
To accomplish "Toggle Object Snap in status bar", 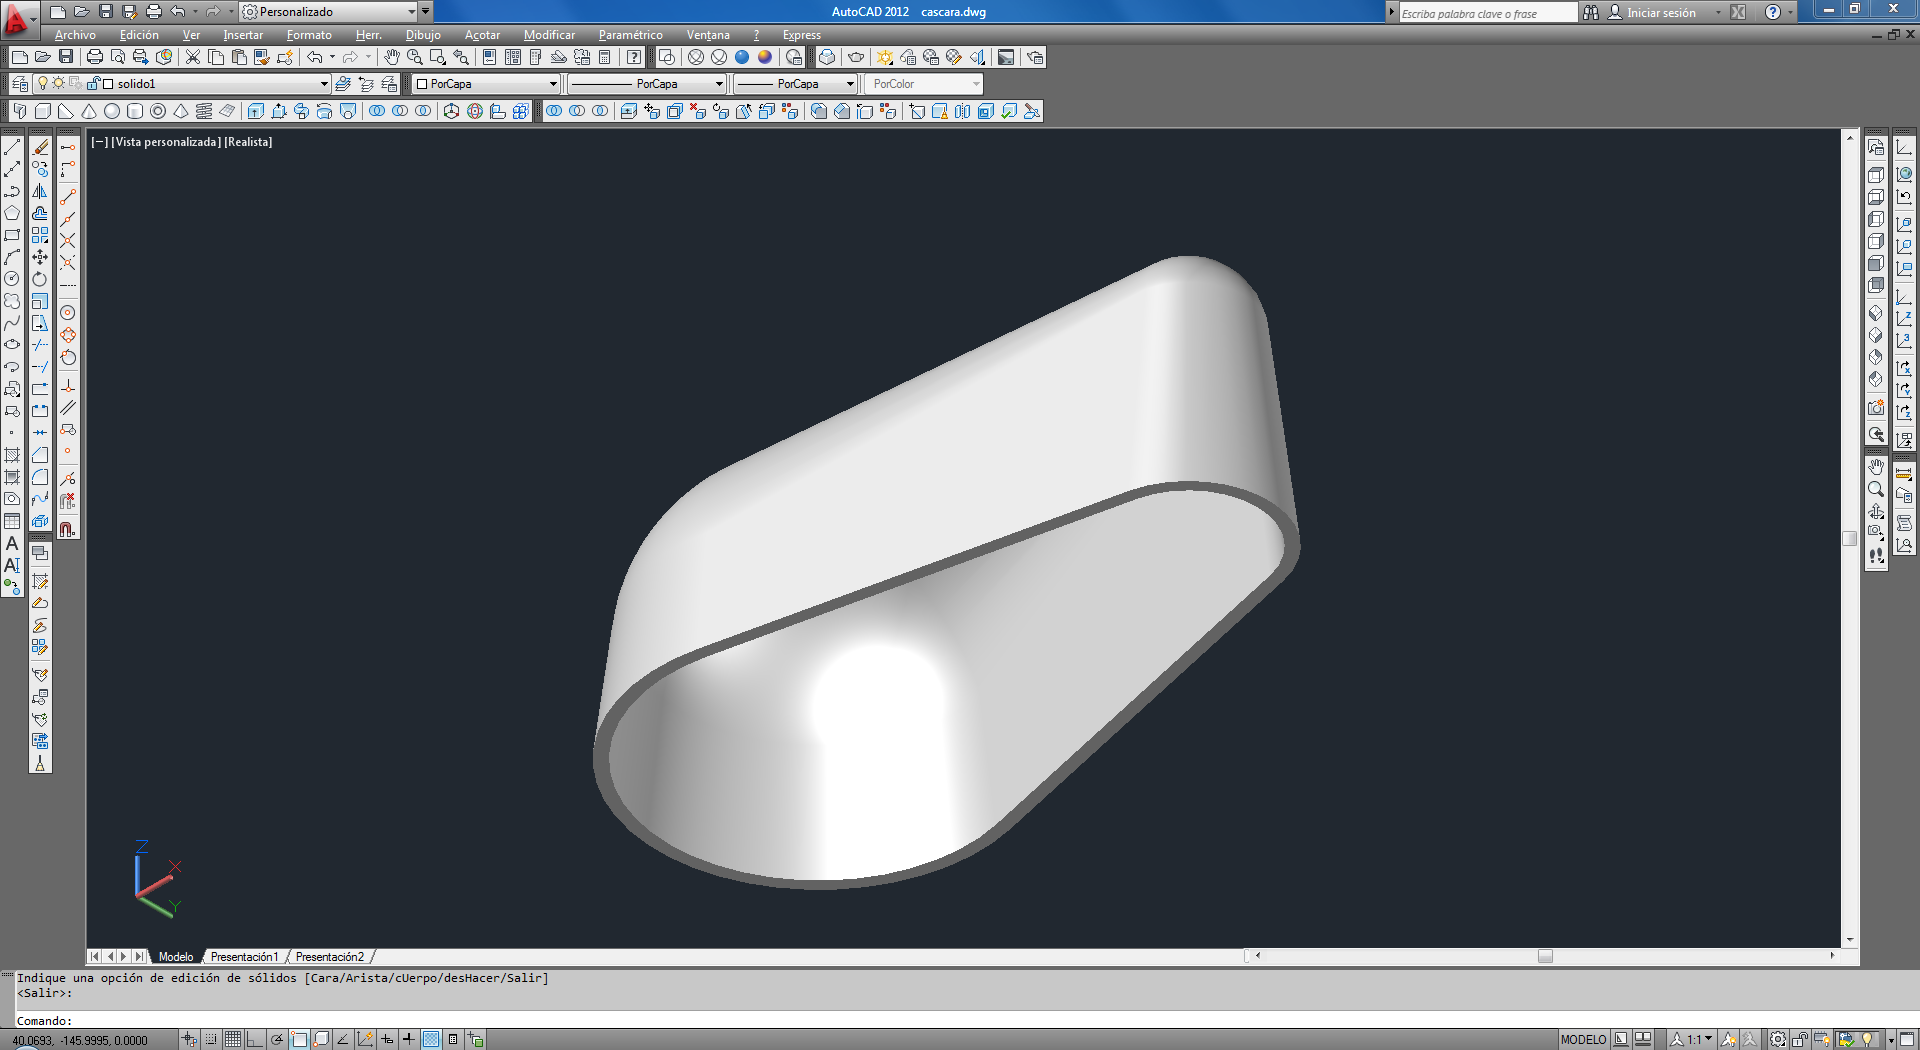I will [x=299, y=1040].
